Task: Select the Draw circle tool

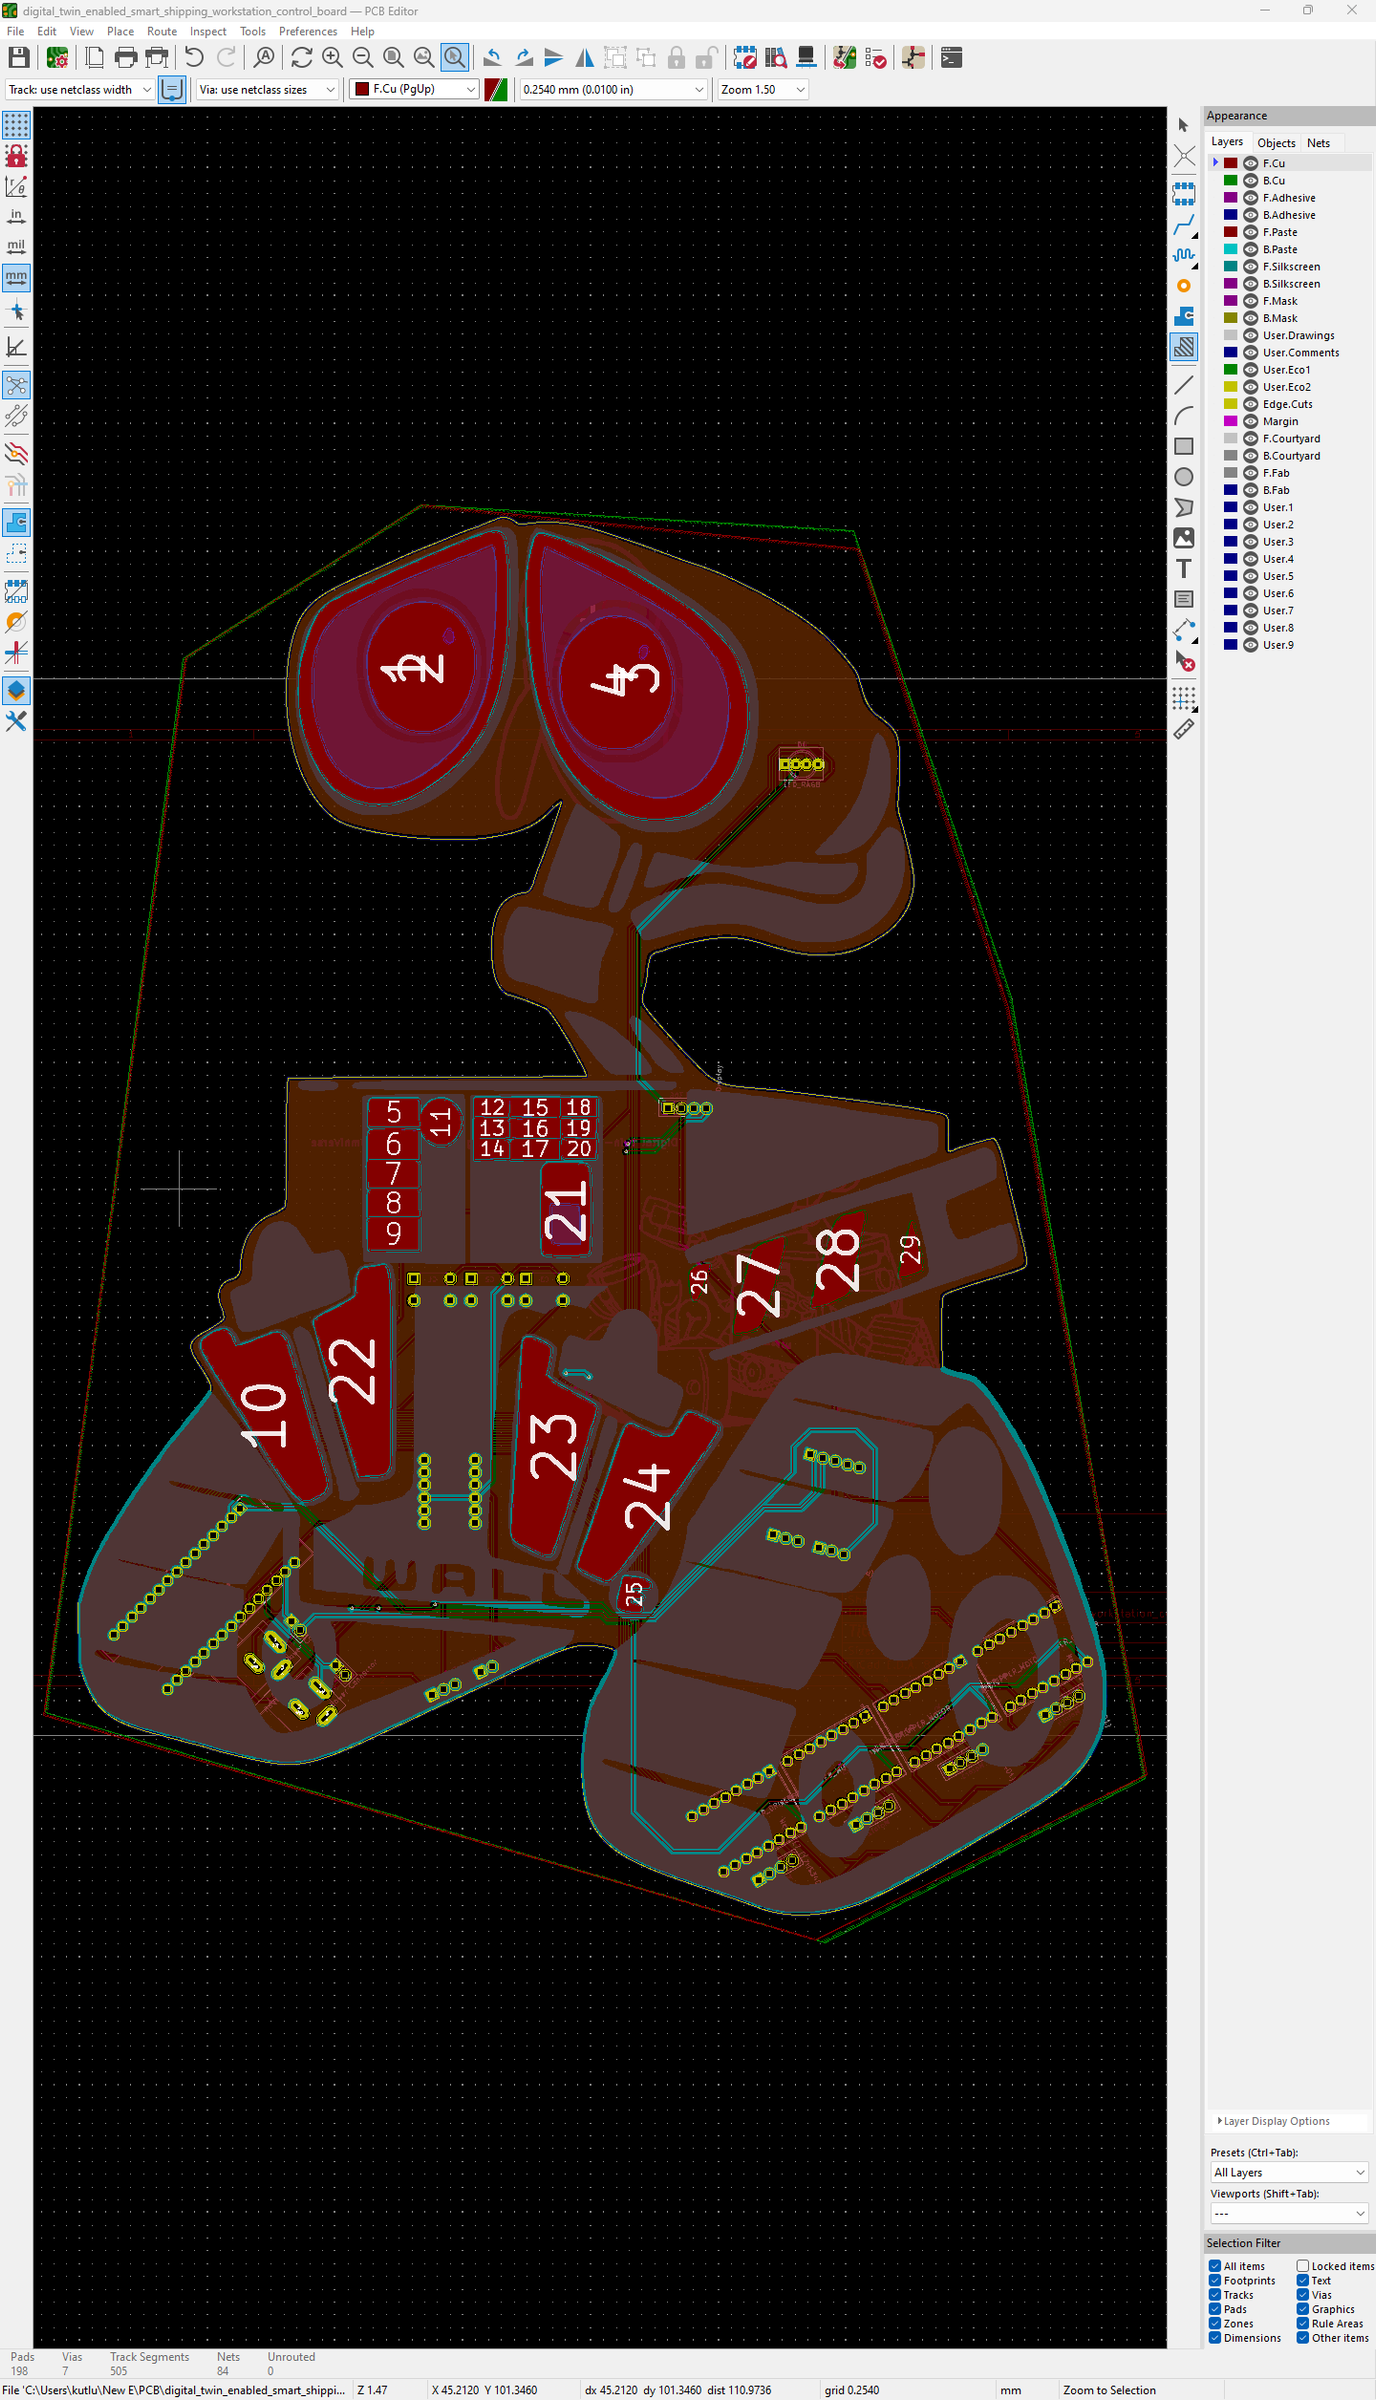Action: [1184, 477]
